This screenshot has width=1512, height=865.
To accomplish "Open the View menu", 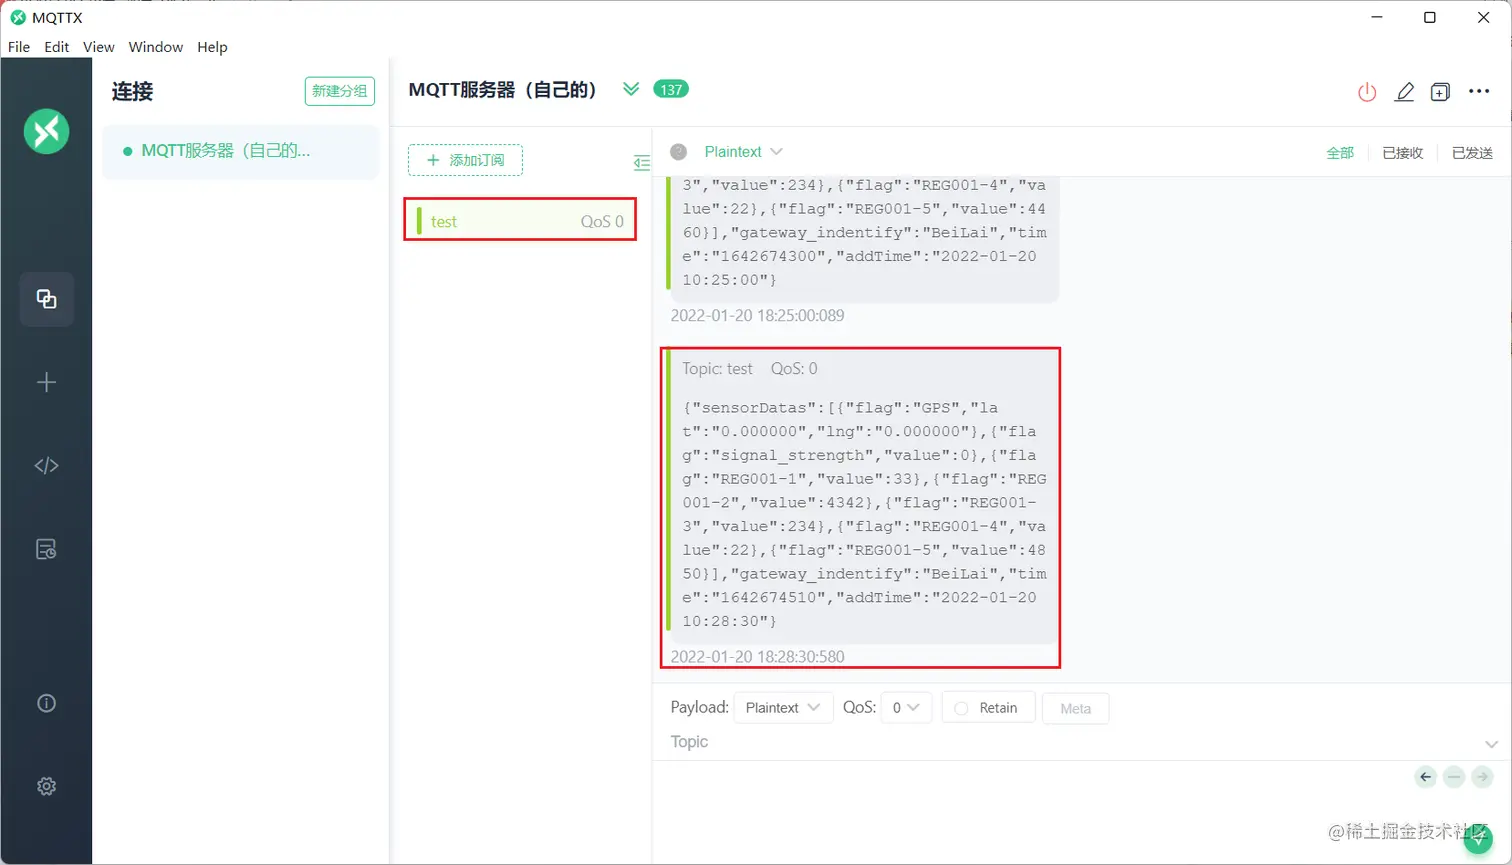I will point(99,47).
